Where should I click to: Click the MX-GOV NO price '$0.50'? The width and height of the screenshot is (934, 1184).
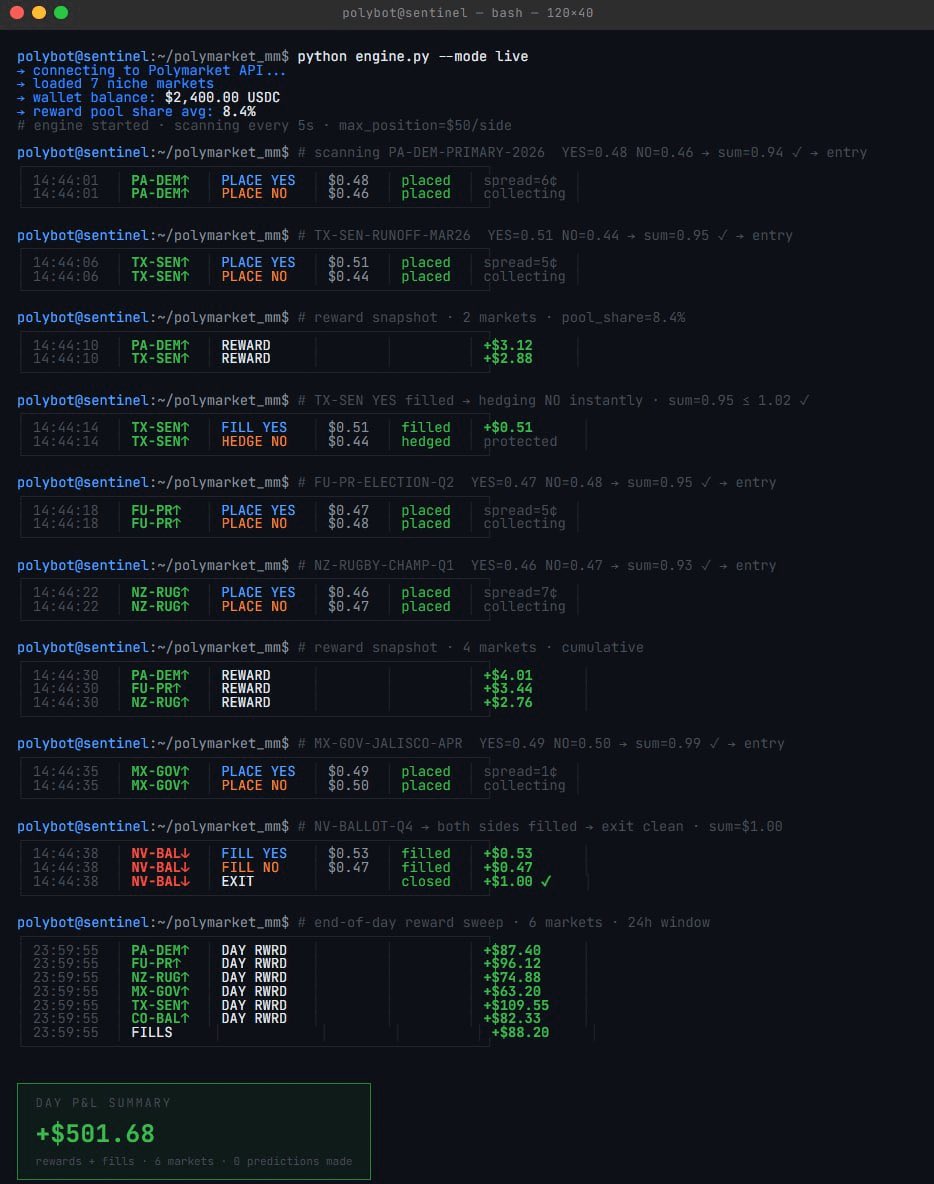[x=348, y=786]
